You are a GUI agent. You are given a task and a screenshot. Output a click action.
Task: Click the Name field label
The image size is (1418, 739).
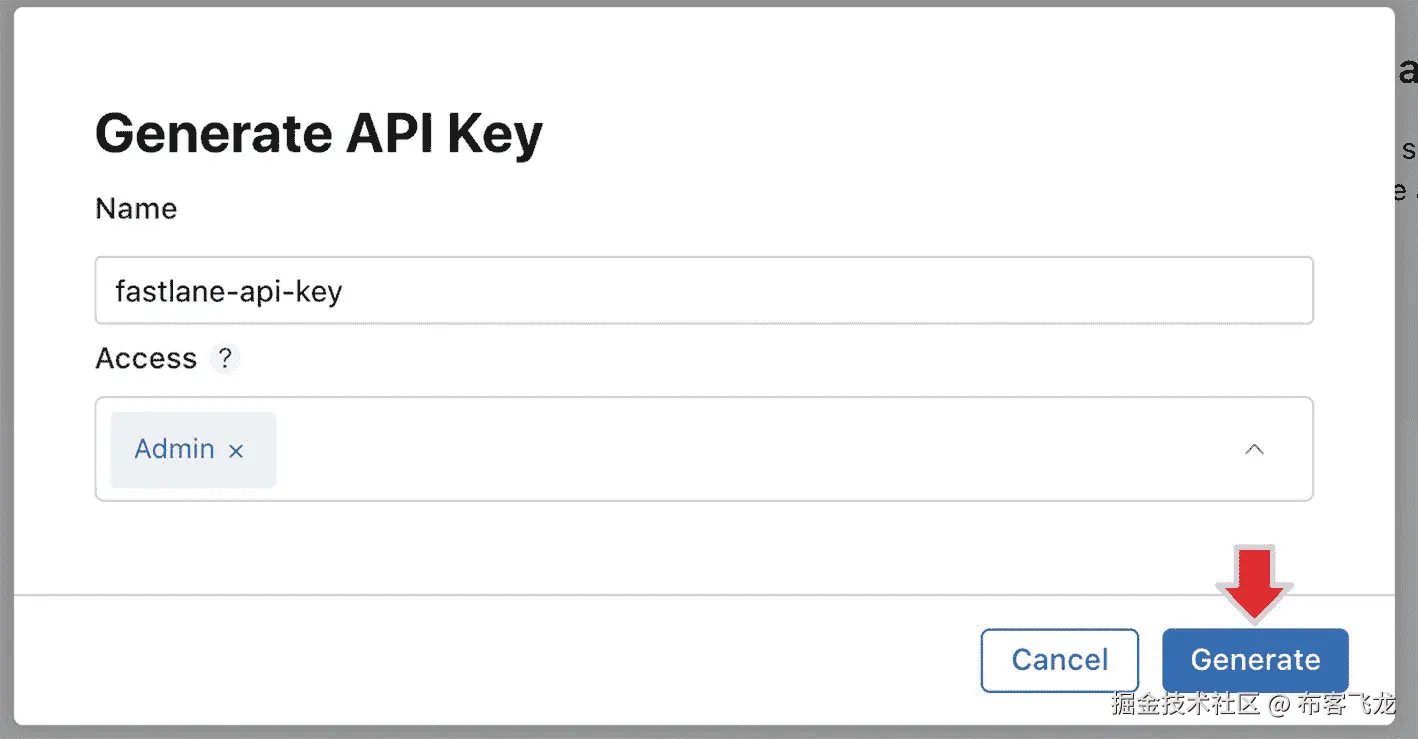[136, 209]
